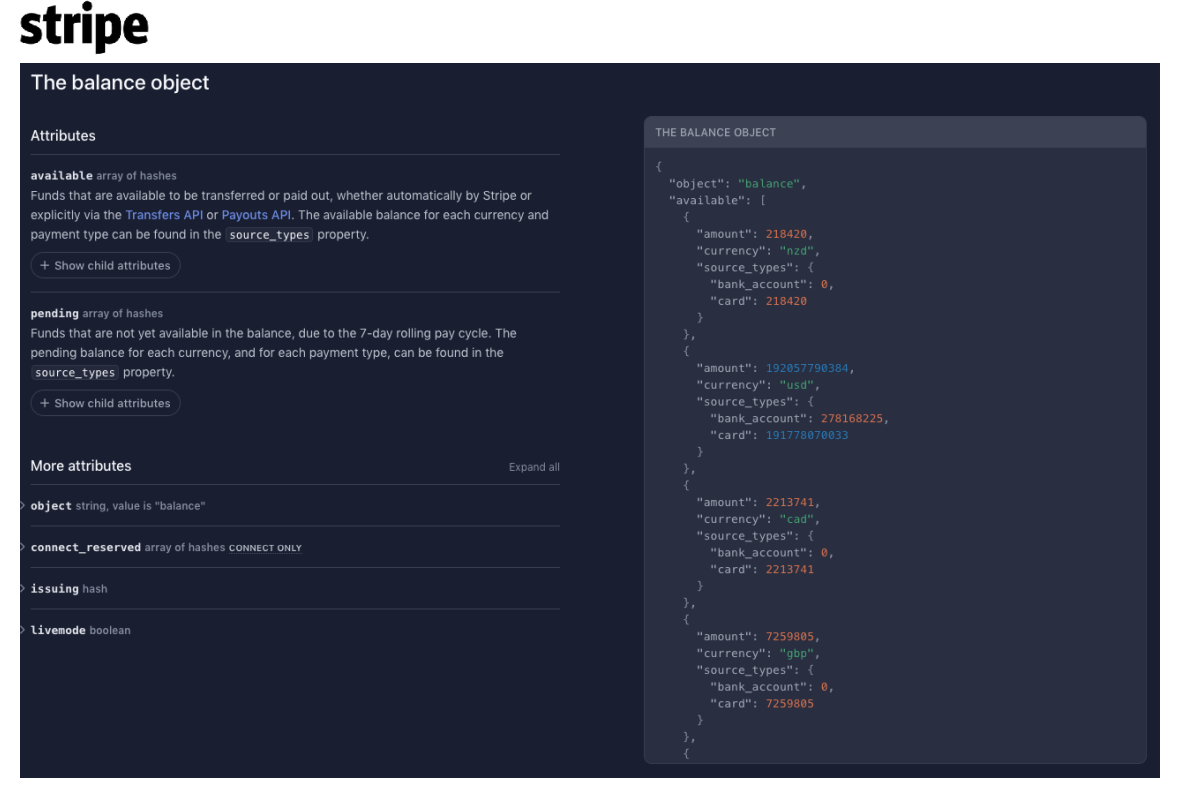The width and height of the screenshot is (1178, 790).
Task: Click the amount value 192057790384
Action: coord(807,369)
